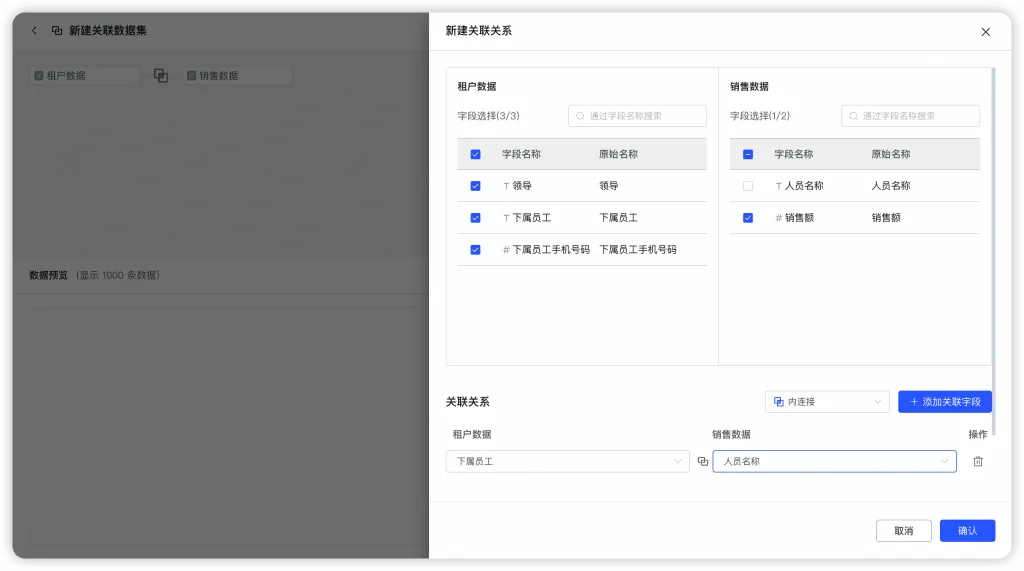Image resolution: width=1024 pixels, height=571 pixels.
Task: Check the 人员名称 field checkbox
Action: (x=748, y=186)
